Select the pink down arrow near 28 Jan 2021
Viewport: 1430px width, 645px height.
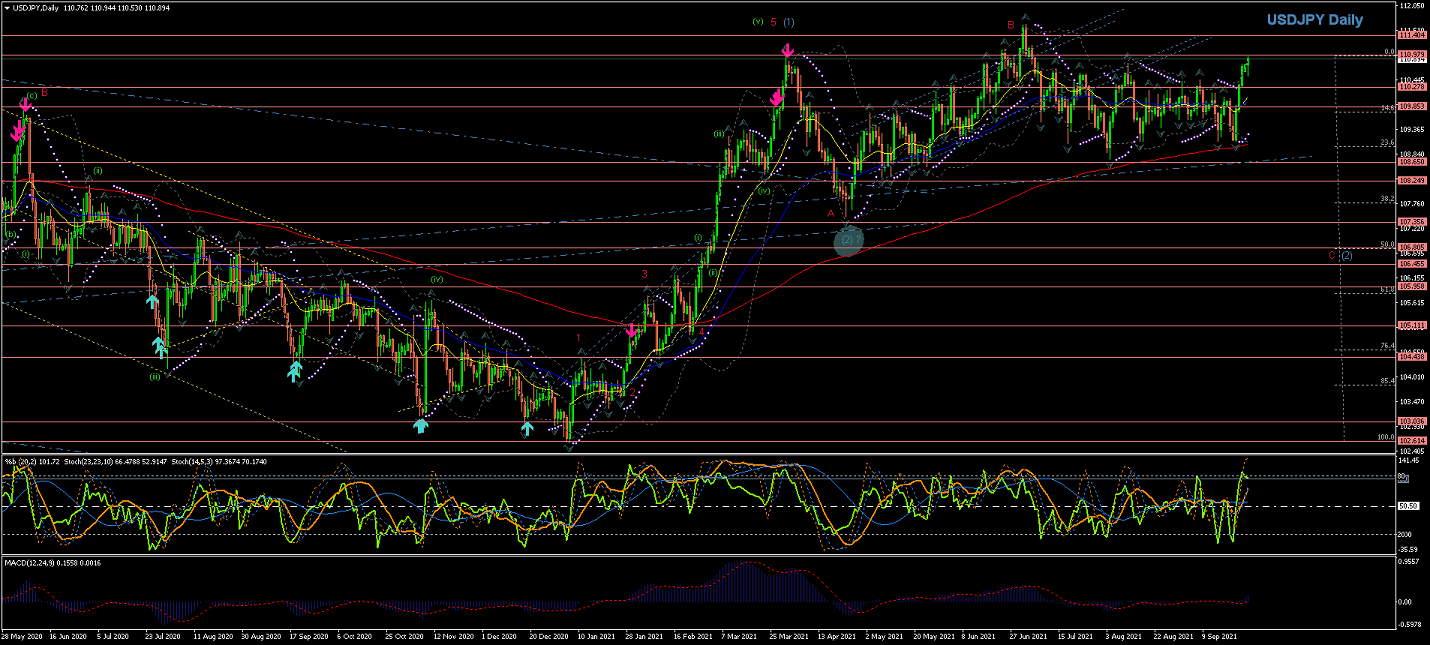(631, 330)
